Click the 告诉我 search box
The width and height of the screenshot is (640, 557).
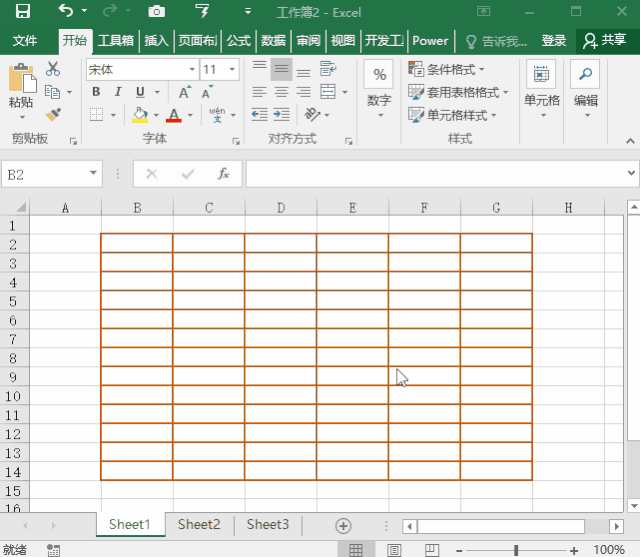497,41
